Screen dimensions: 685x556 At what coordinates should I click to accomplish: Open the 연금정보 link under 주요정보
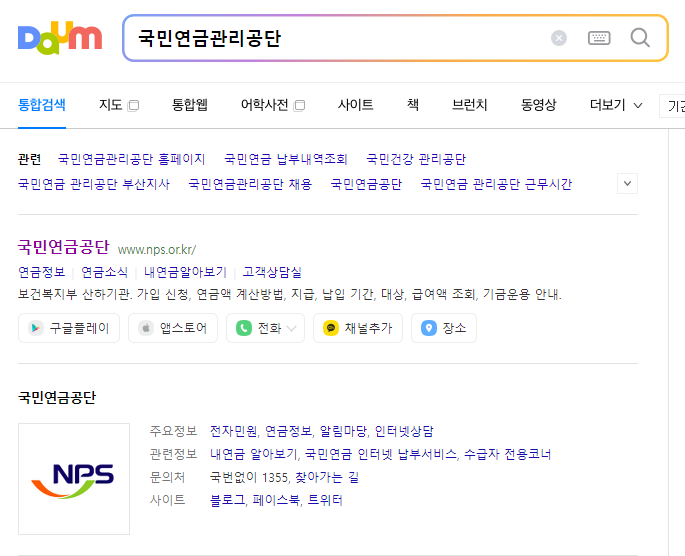[288, 432]
